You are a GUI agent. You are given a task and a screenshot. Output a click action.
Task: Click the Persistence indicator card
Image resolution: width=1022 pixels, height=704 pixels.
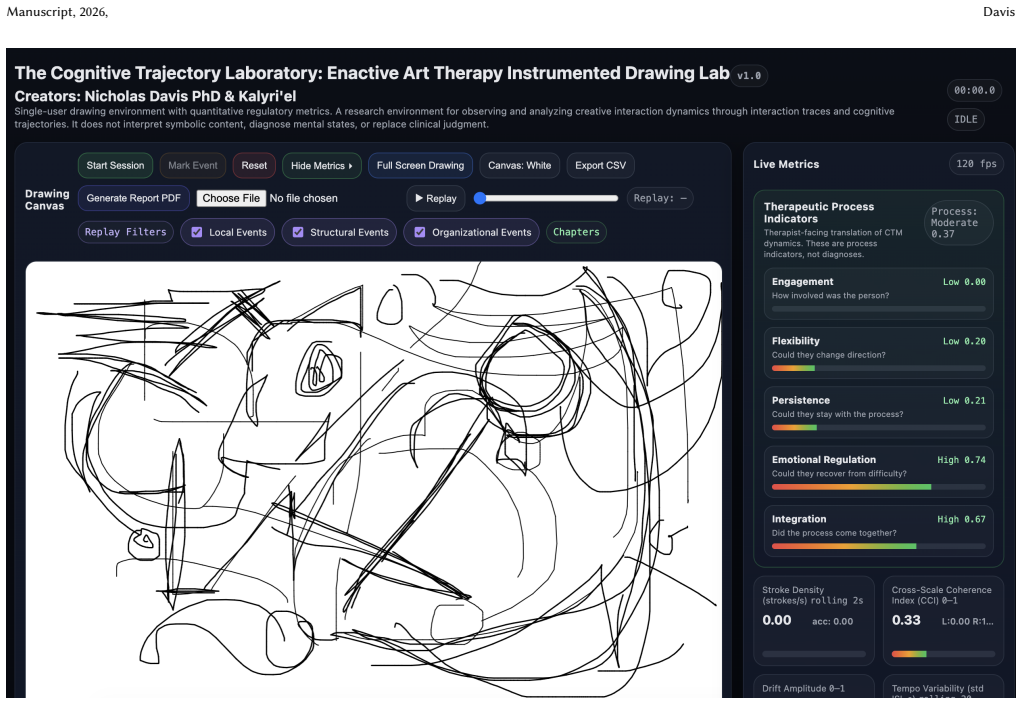click(879, 413)
